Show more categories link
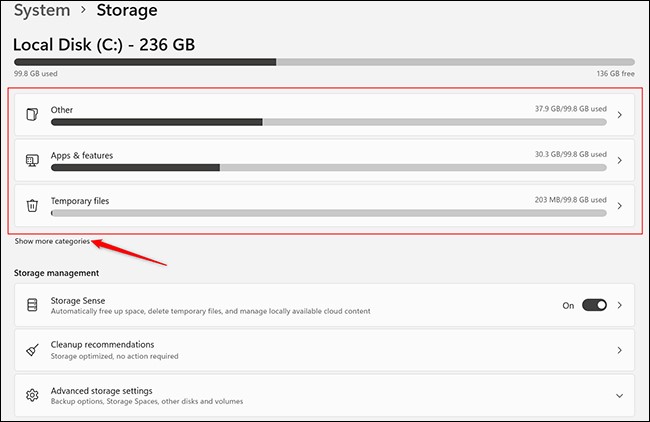Image resolution: width=650 pixels, height=422 pixels. (x=52, y=241)
